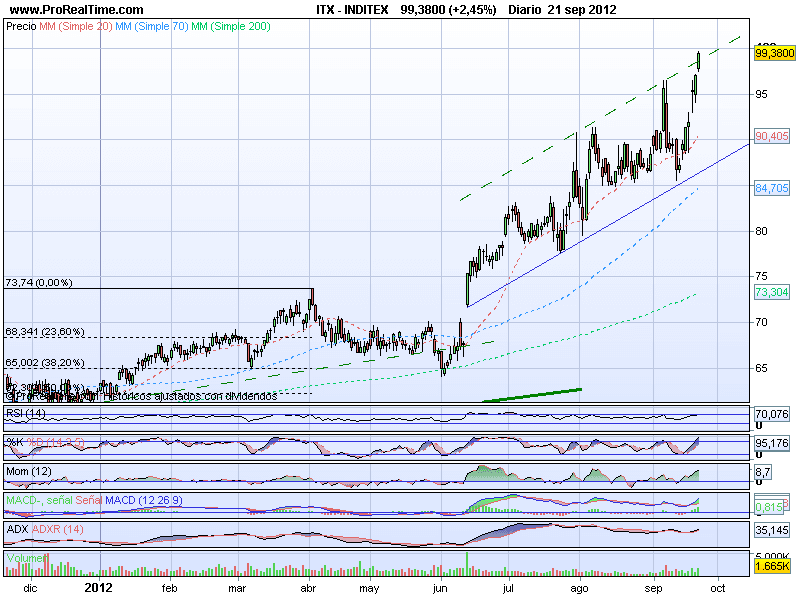Click the oct month axis label
Viewport: 800px width, 600px height.
pos(718,588)
